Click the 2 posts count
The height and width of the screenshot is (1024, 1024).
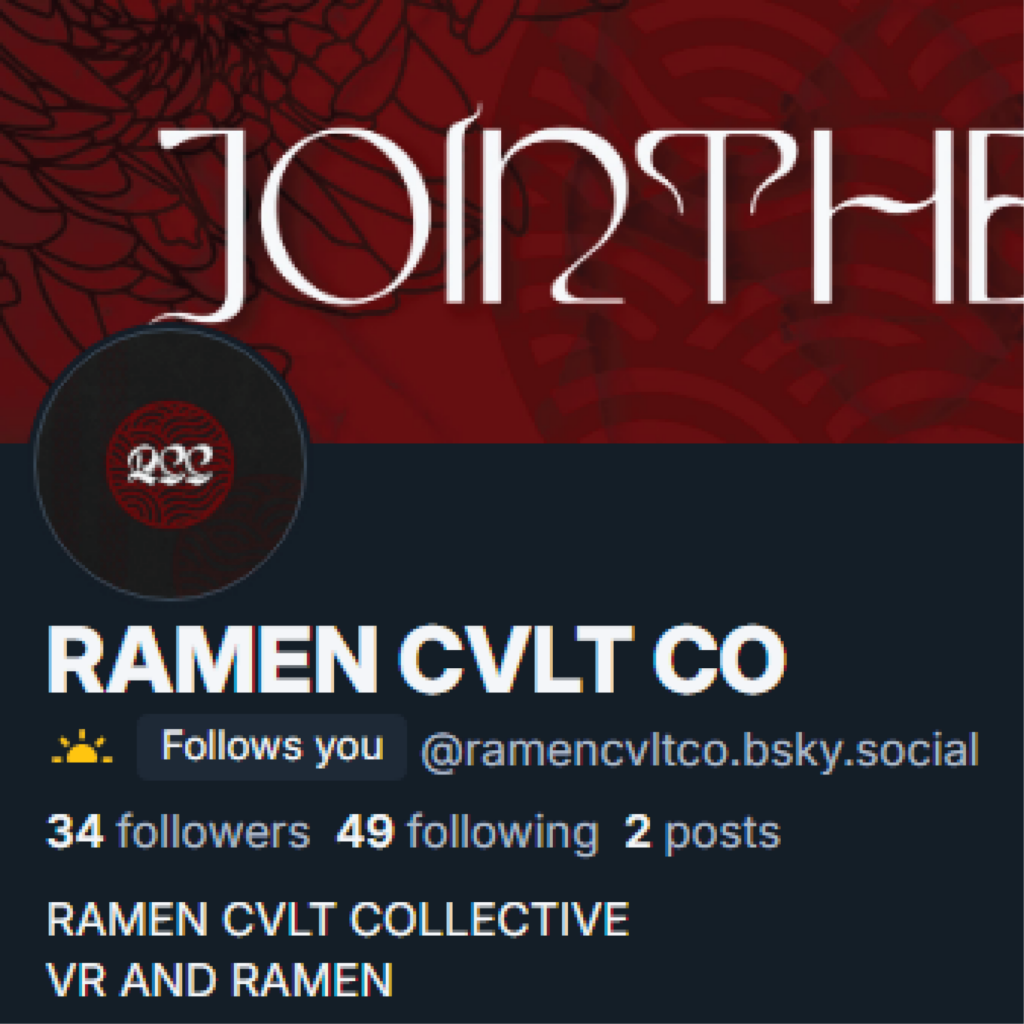pyautogui.click(x=703, y=832)
